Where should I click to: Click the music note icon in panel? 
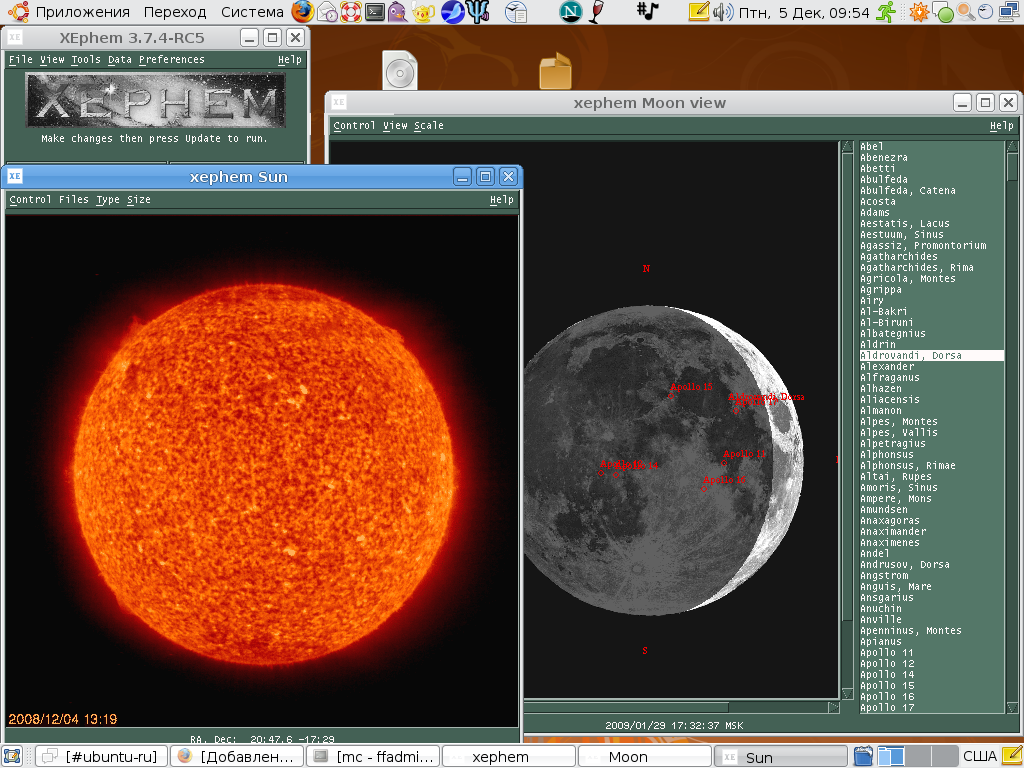[649, 12]
